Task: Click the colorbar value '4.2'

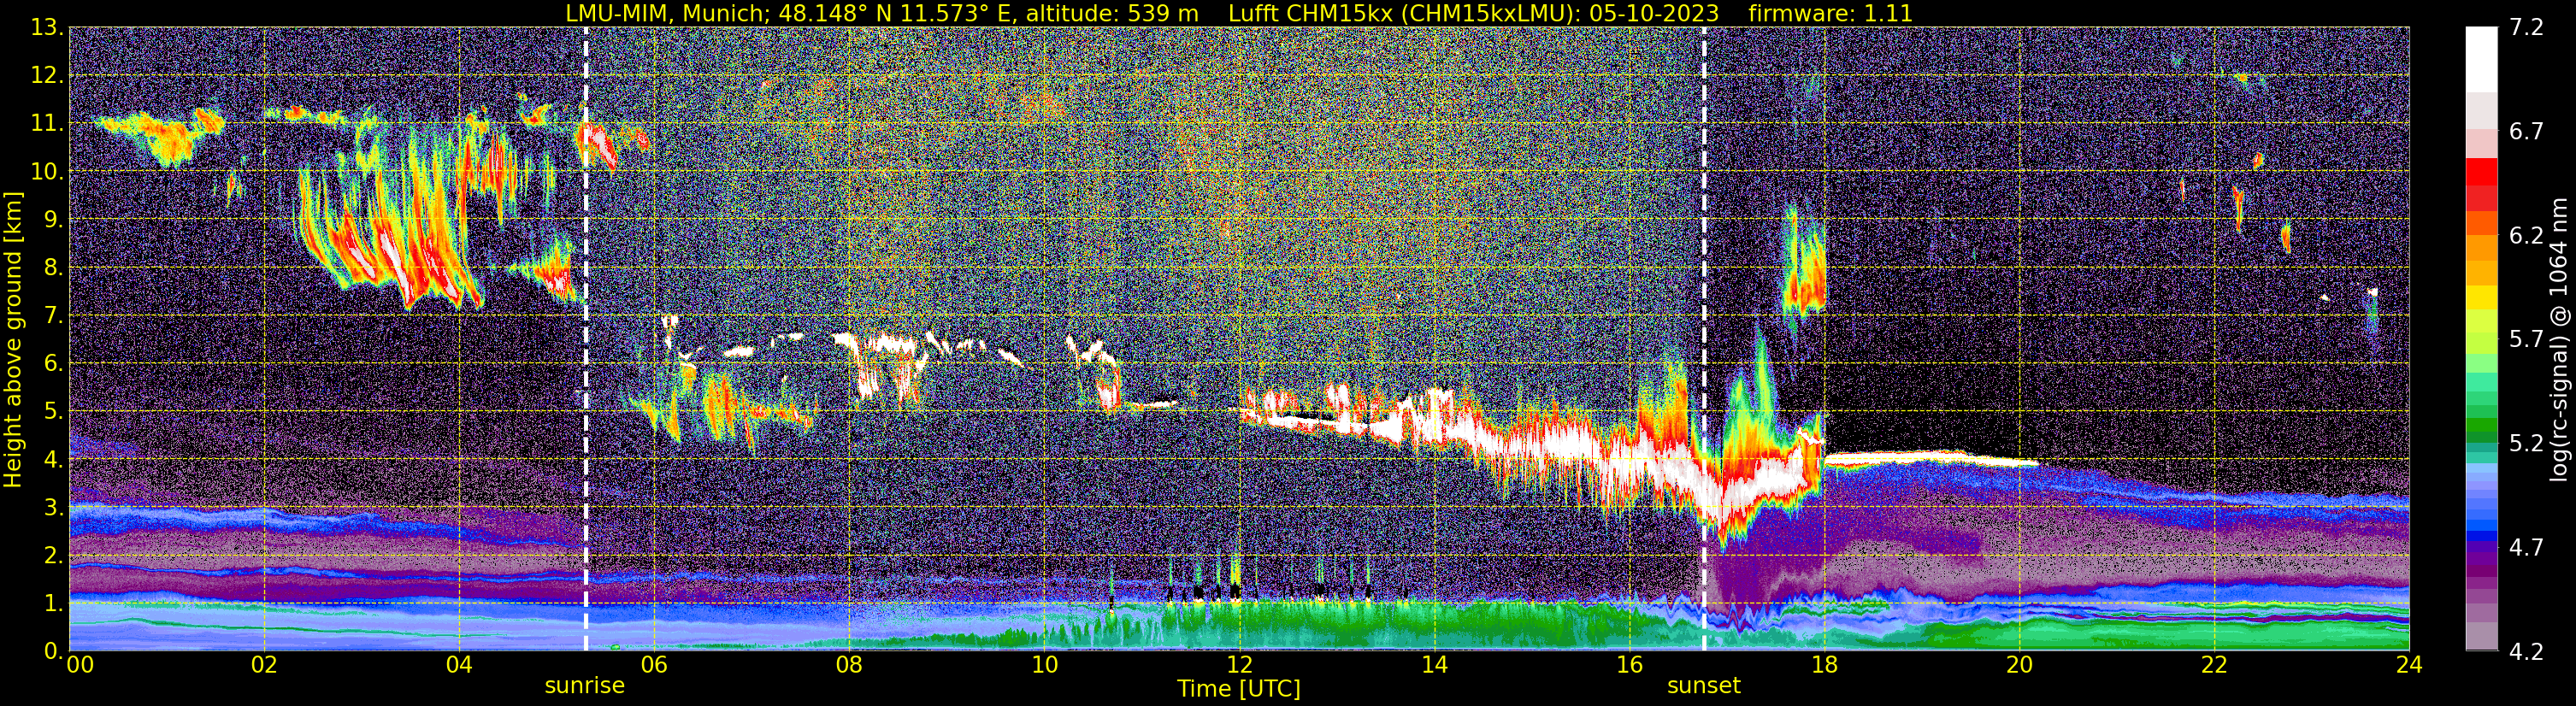Action: [x=2526, y=652]
